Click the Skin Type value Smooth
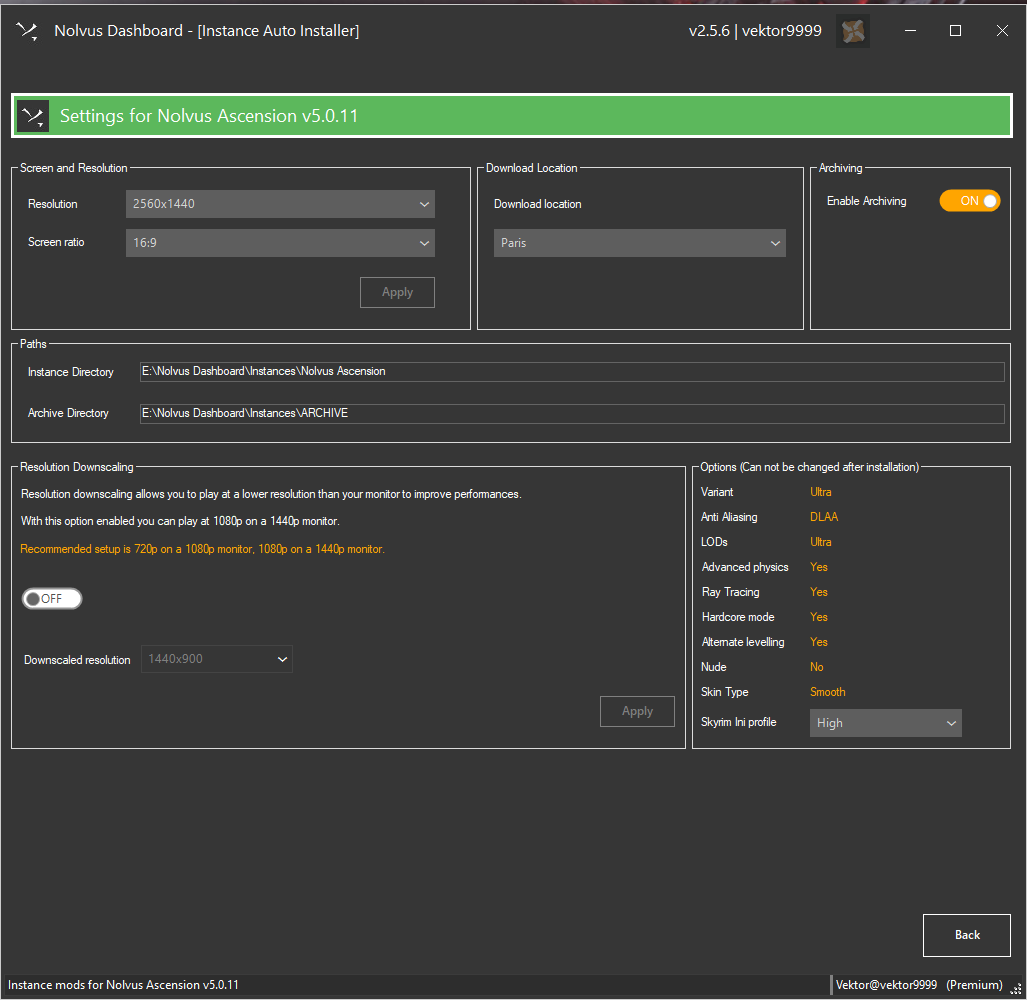 point(828,692)
